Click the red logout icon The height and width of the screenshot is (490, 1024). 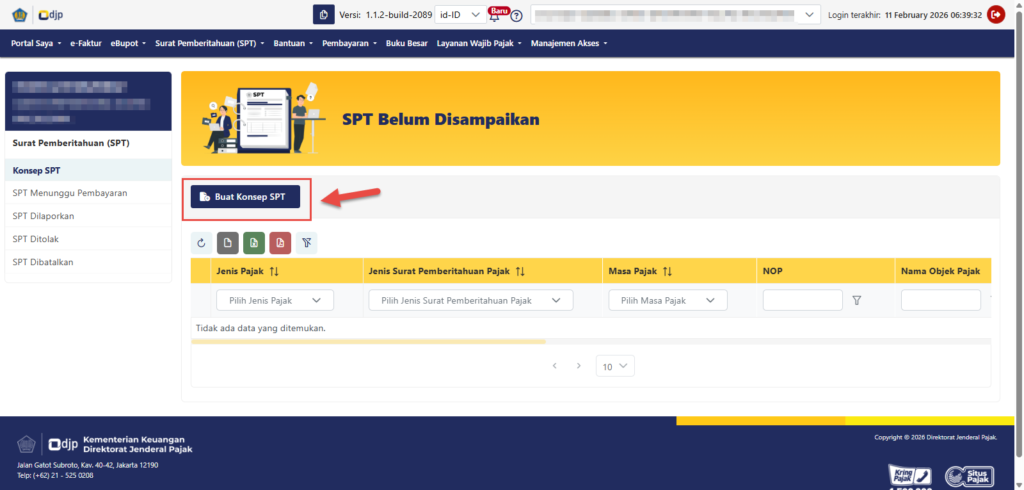996,15
